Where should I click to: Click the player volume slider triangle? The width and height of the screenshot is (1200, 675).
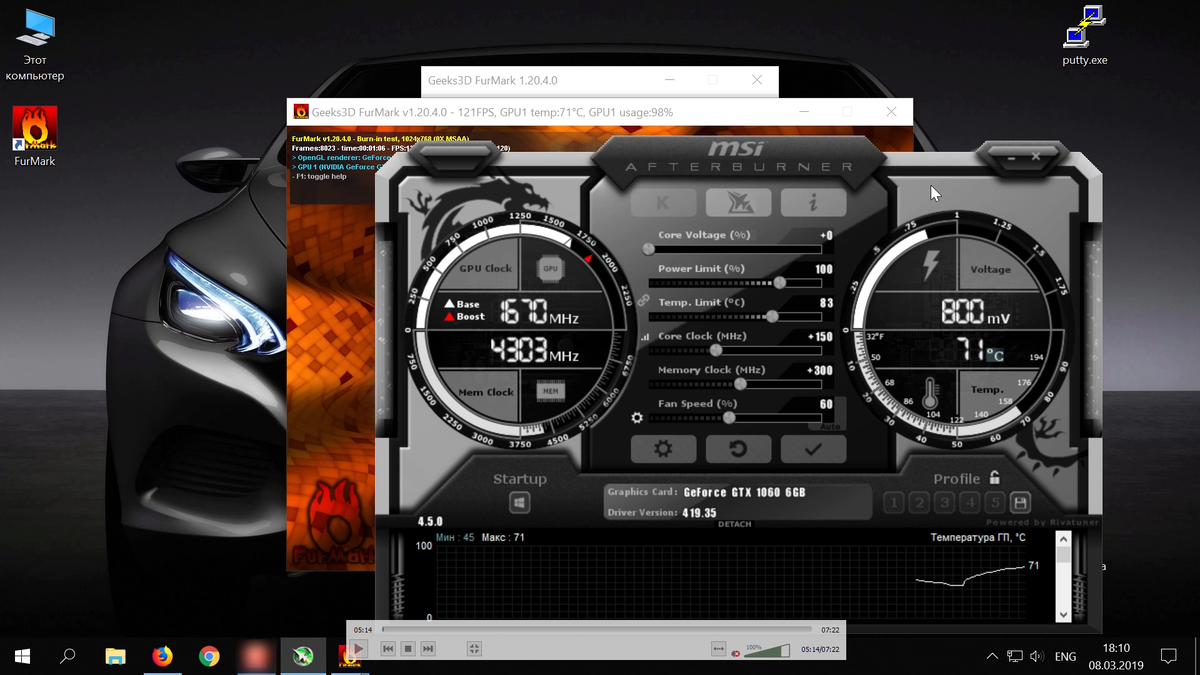(767, 651)
